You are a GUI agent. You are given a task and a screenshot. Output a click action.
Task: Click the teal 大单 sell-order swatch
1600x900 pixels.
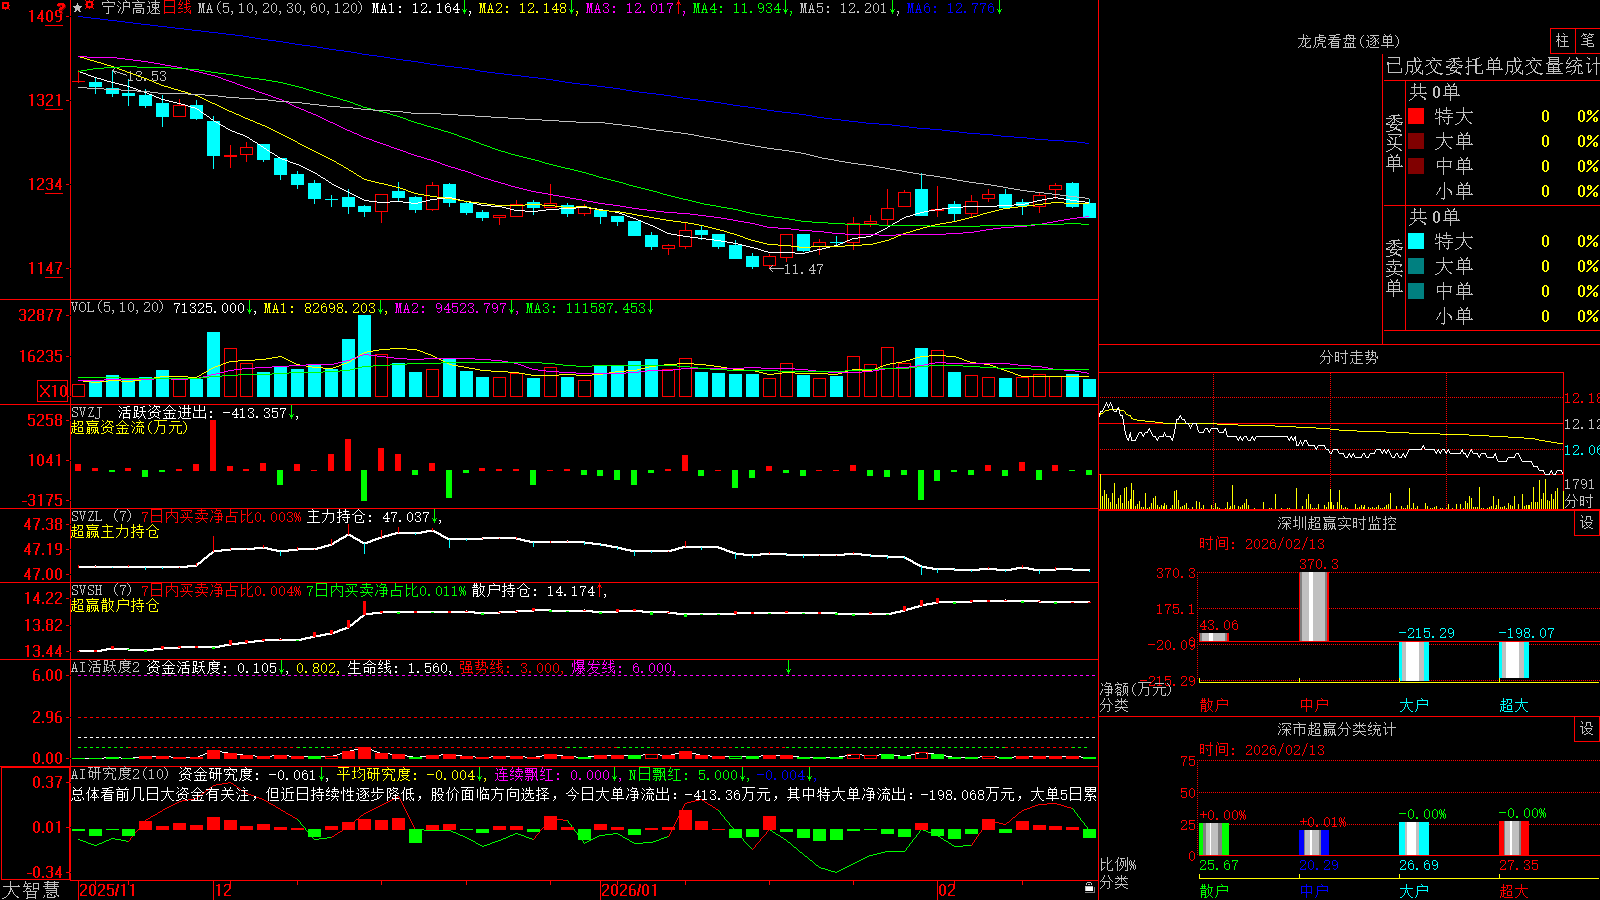pos(1416,266)
